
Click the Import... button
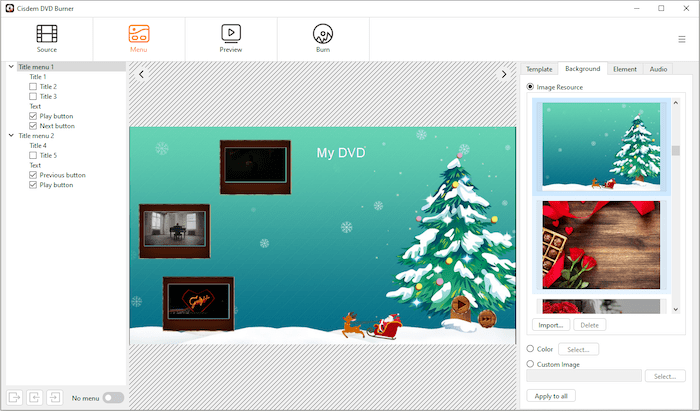(551, 325)
